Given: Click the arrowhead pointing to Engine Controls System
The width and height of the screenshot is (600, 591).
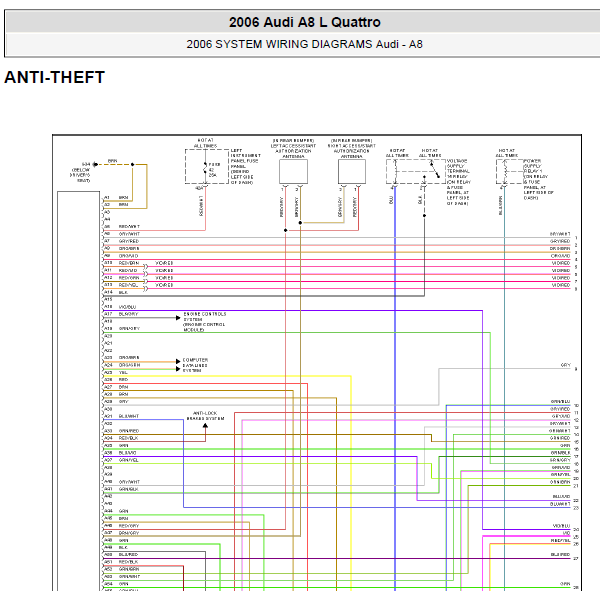Looking at the screenshot, I should [178, 318].
